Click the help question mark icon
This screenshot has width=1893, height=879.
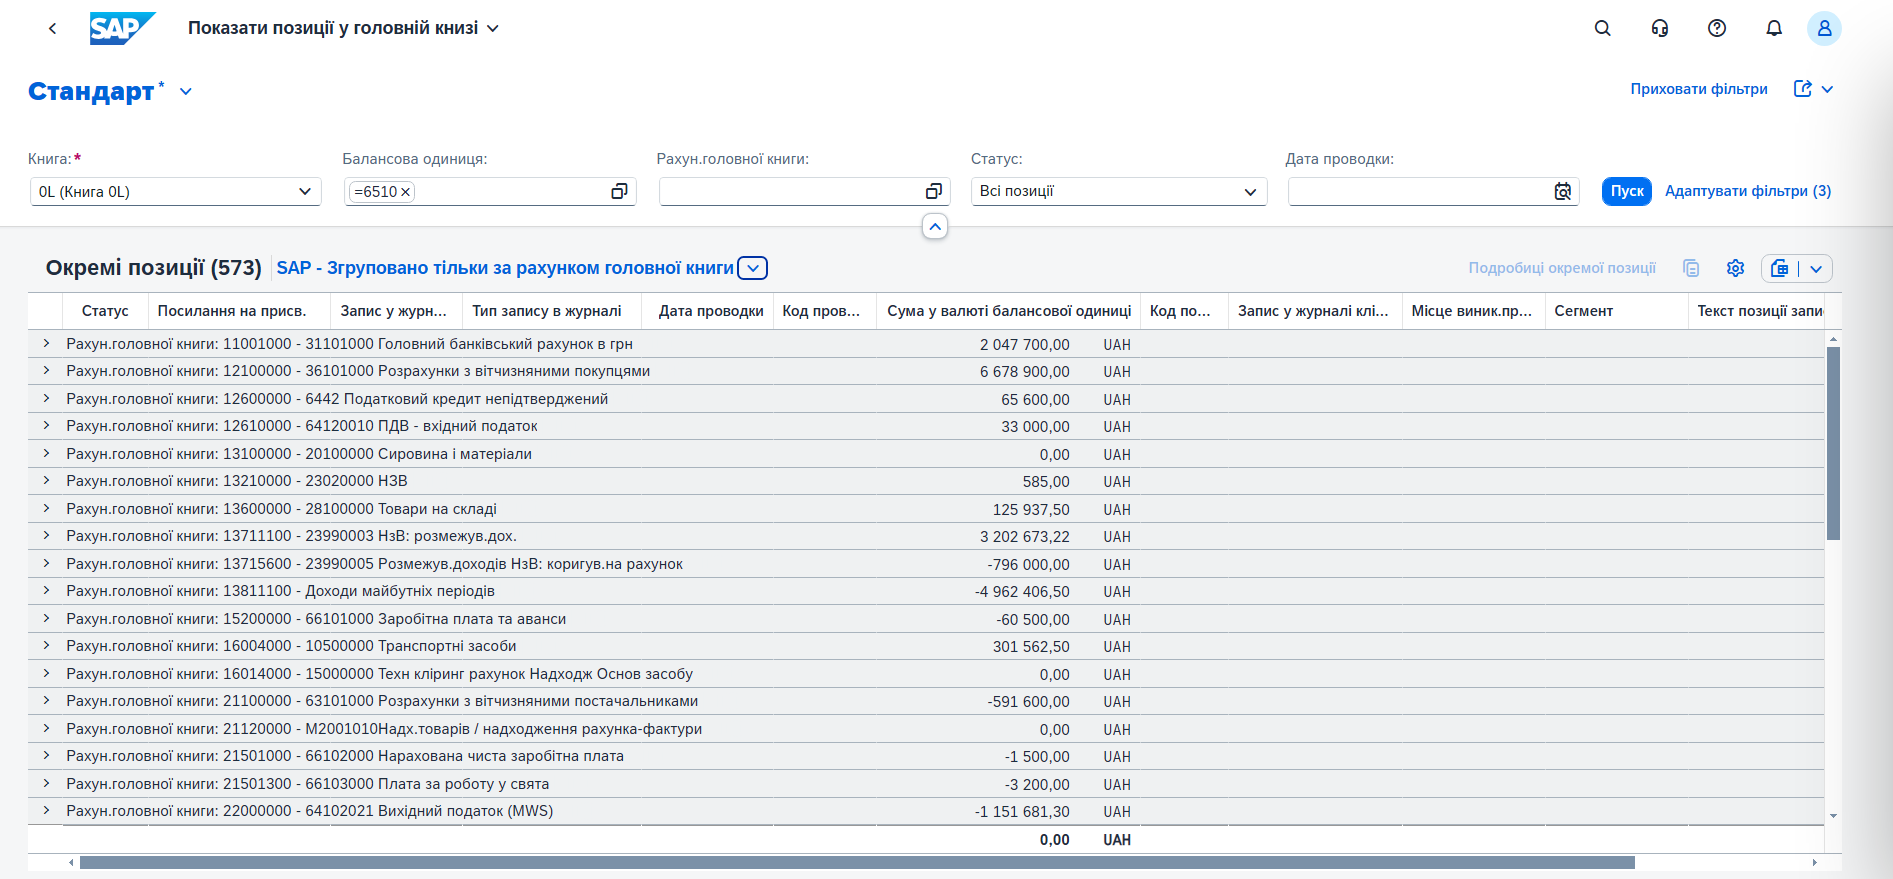coord(1716,28)
